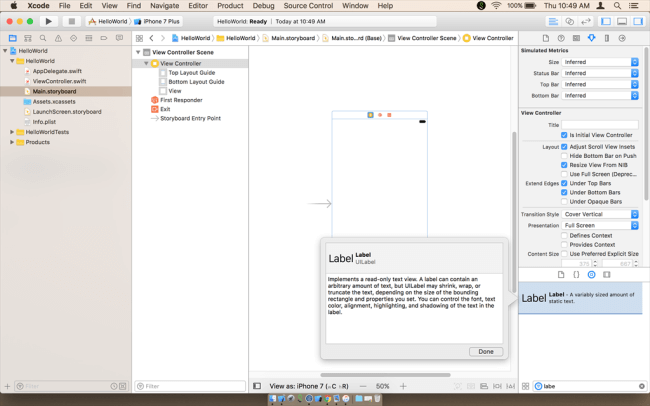Open the Presentation dropdown
The width and height of the screenshot is (650, 406).
point(600,225)
